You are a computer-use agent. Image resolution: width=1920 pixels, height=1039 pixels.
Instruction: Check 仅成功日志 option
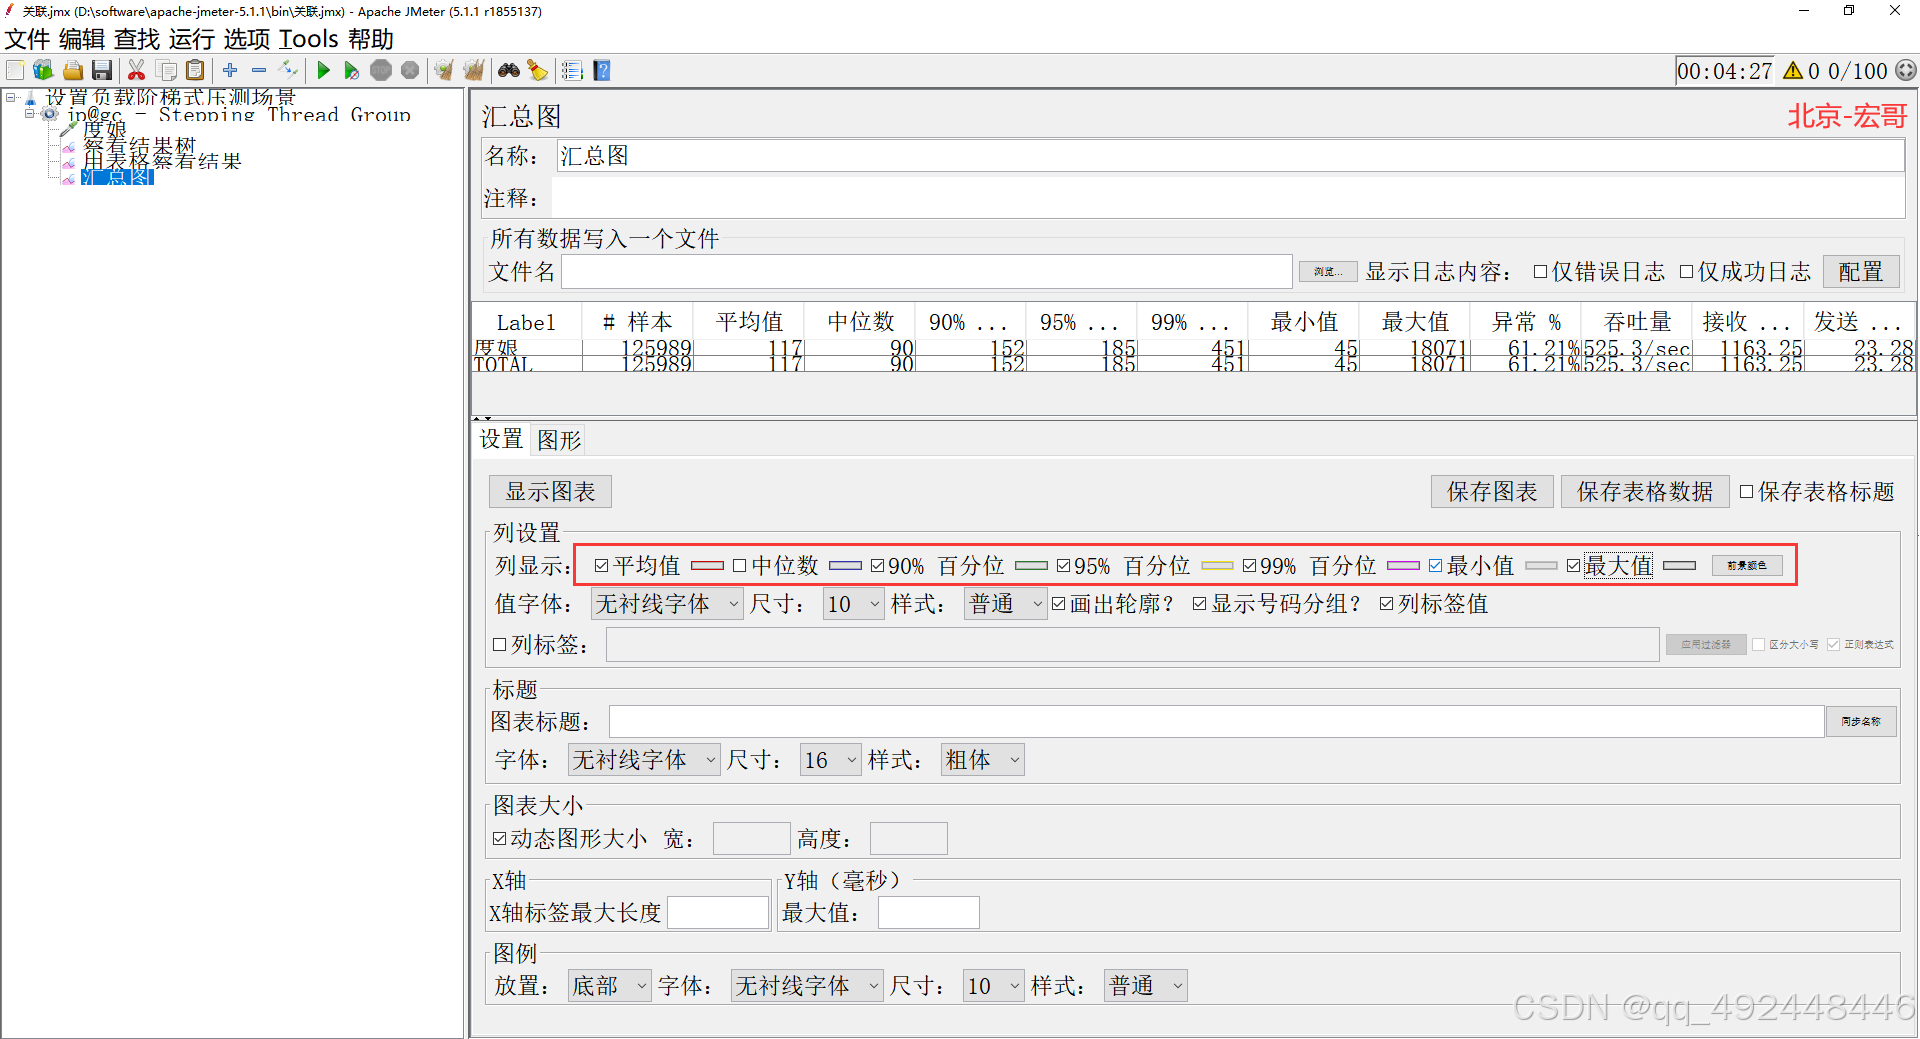pyautogui.click(x=1686, y=272)
